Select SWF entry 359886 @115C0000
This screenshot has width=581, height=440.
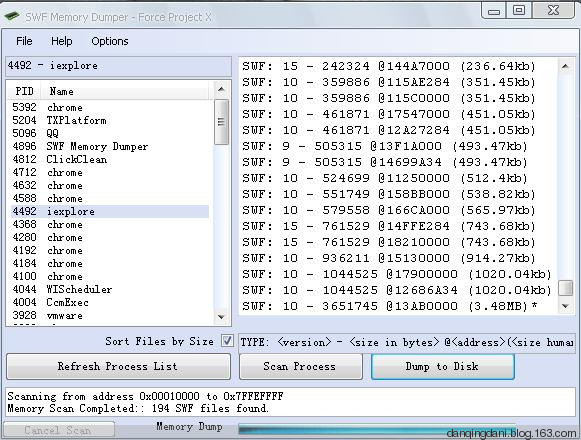[x=389, y=98]
